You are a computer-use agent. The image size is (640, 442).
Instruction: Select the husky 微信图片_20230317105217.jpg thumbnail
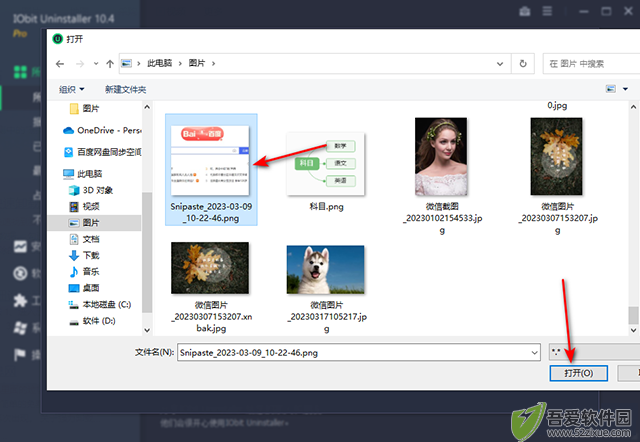326,269
